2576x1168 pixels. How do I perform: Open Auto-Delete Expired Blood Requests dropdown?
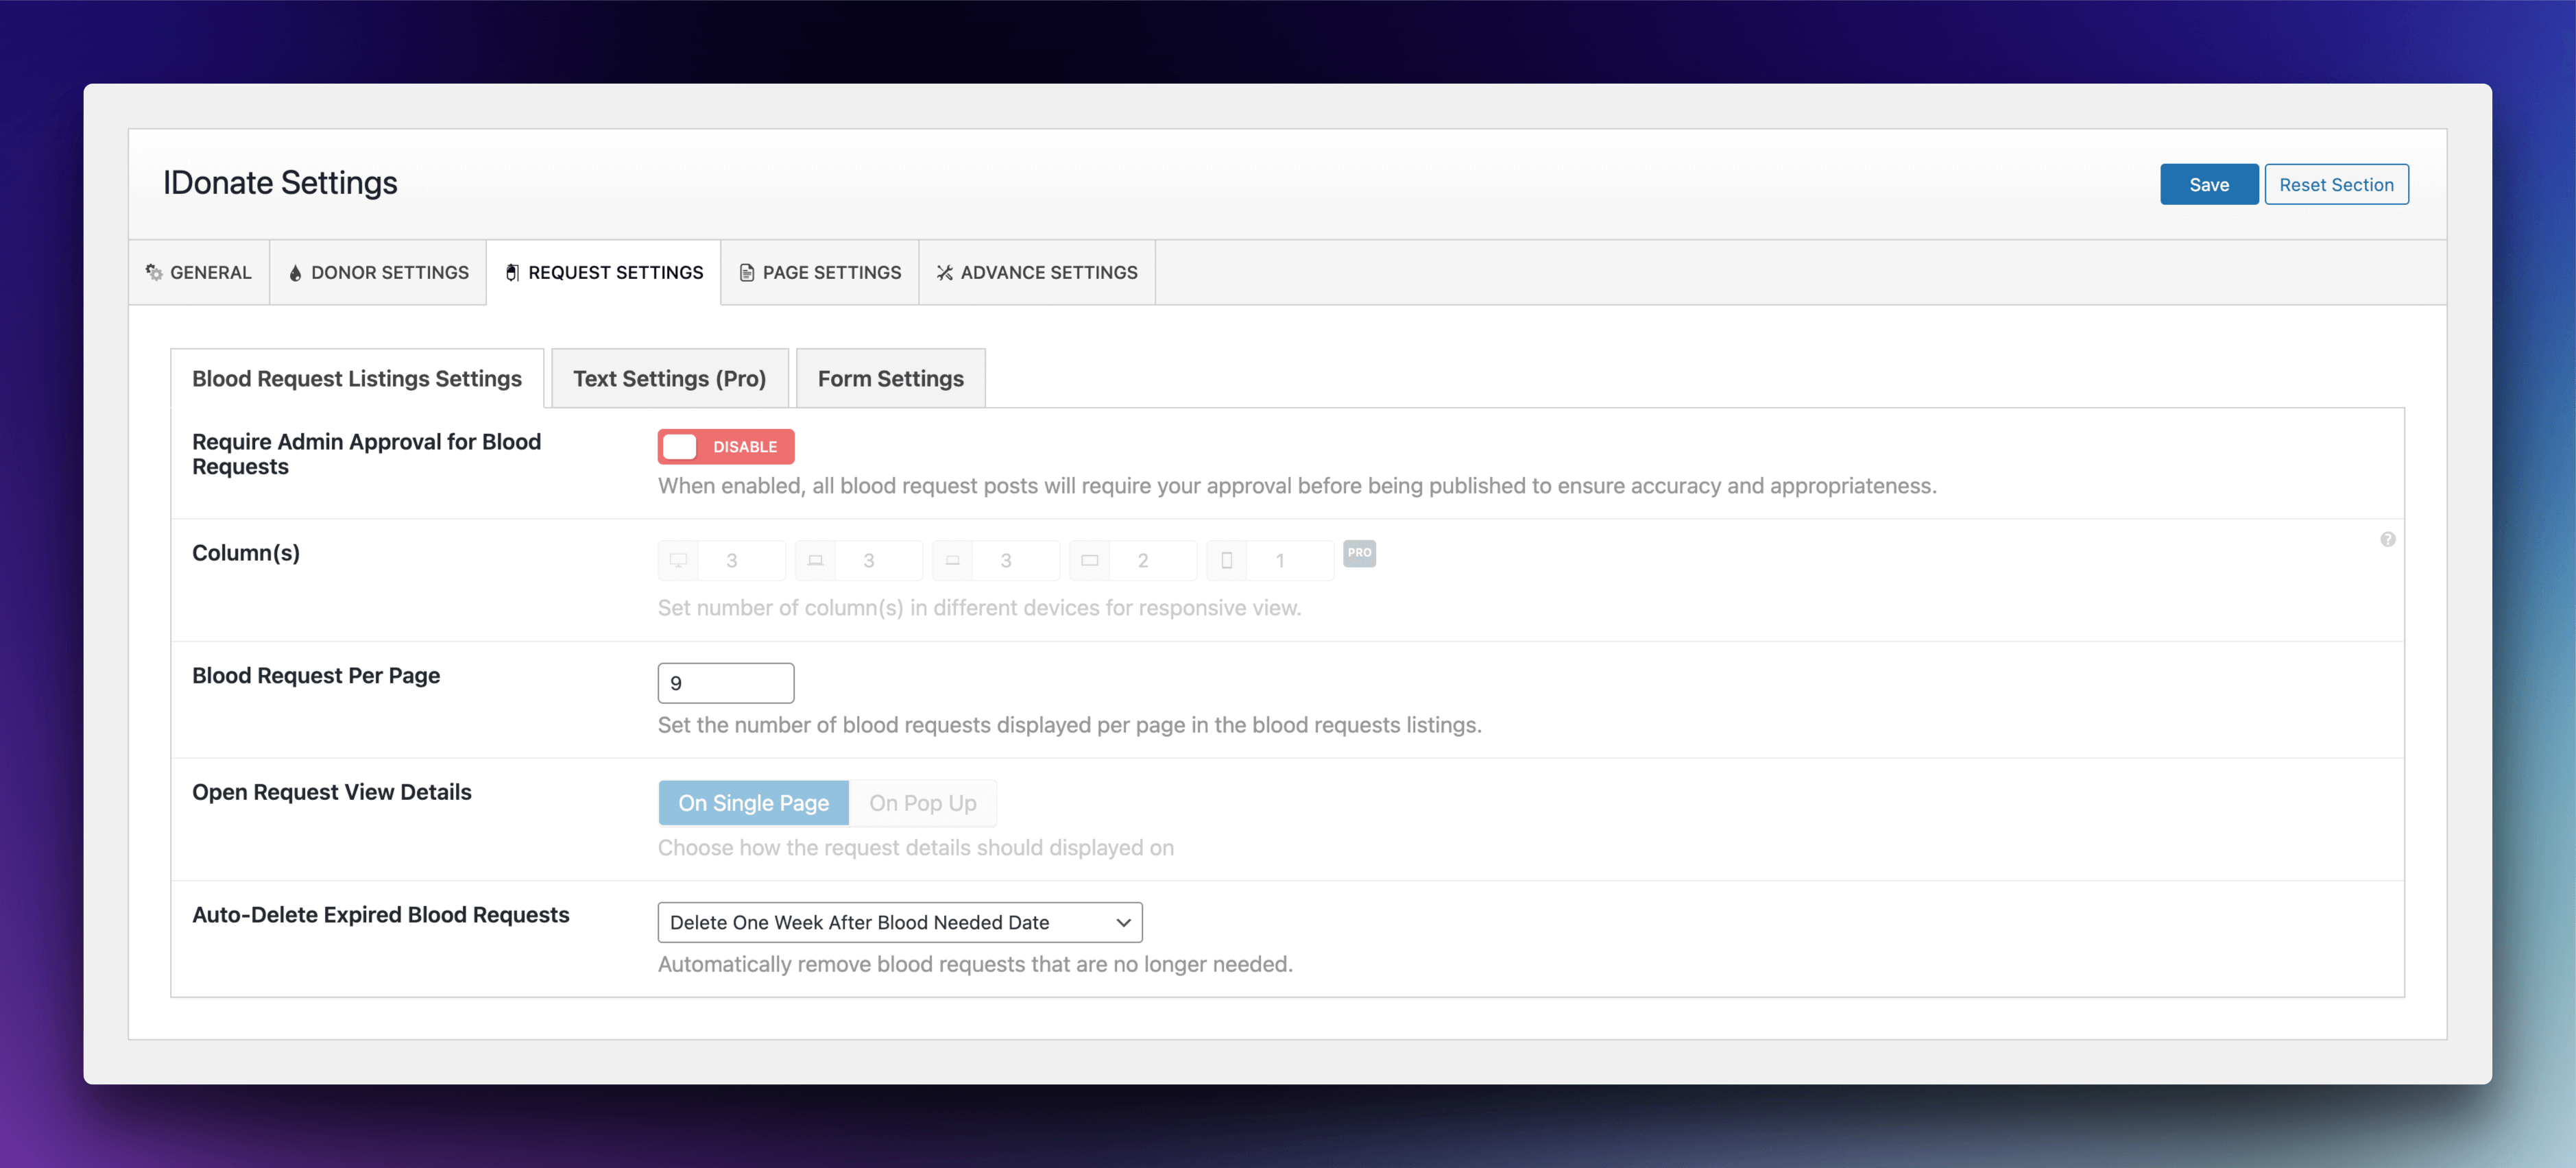[899, 922]
